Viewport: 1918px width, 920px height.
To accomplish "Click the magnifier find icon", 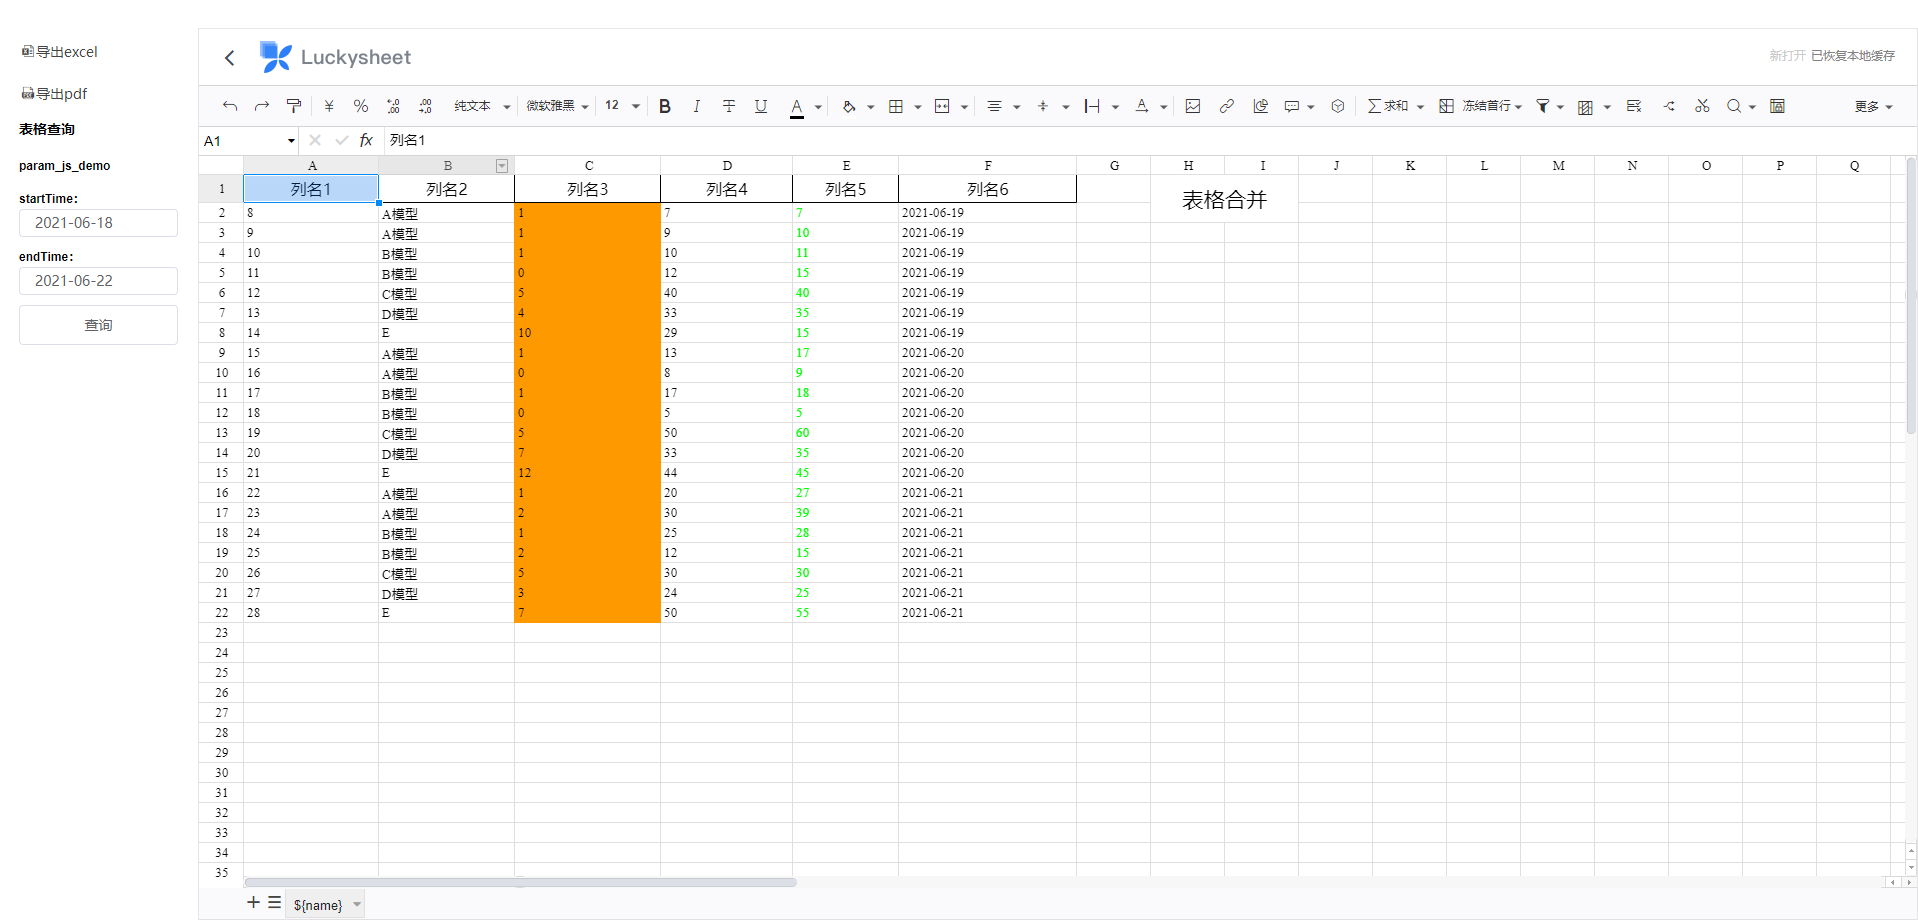I will 1734,106.
